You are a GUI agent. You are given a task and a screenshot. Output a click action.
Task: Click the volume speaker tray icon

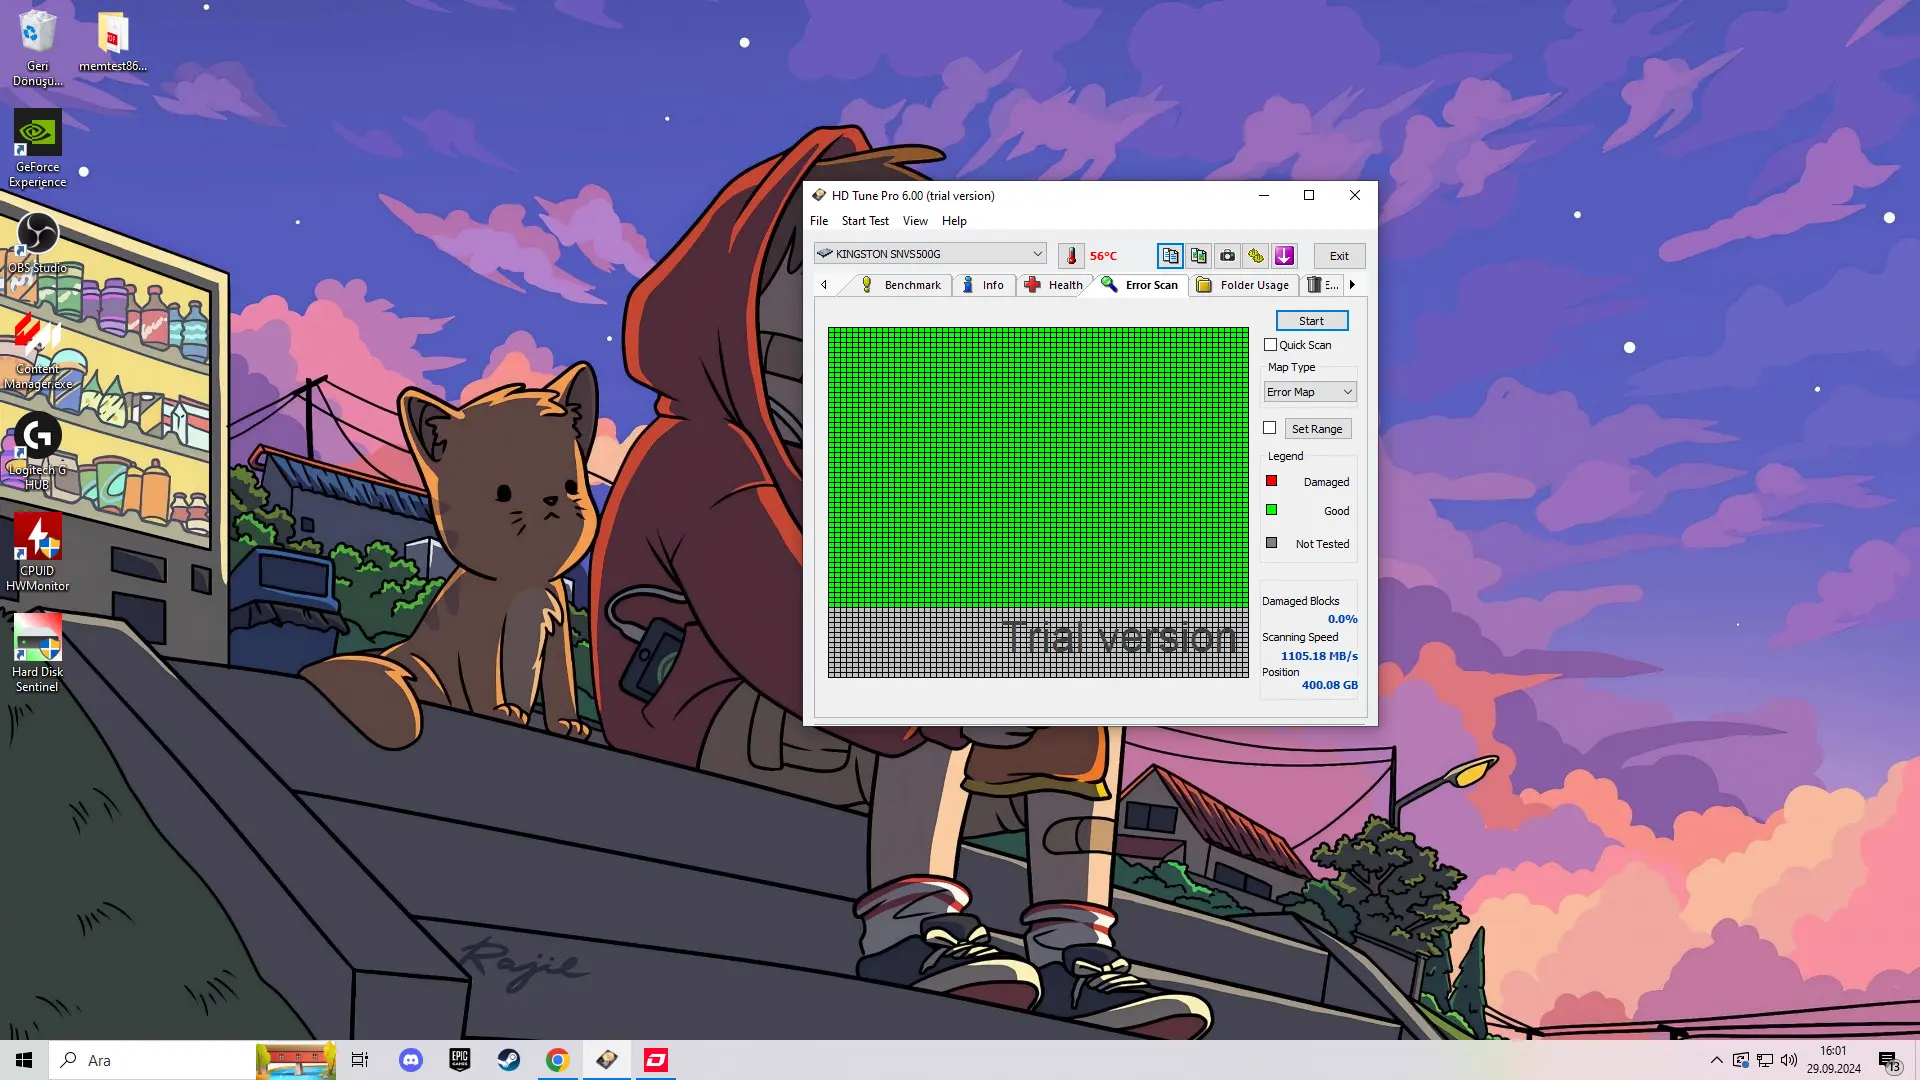point(1789,1060)
